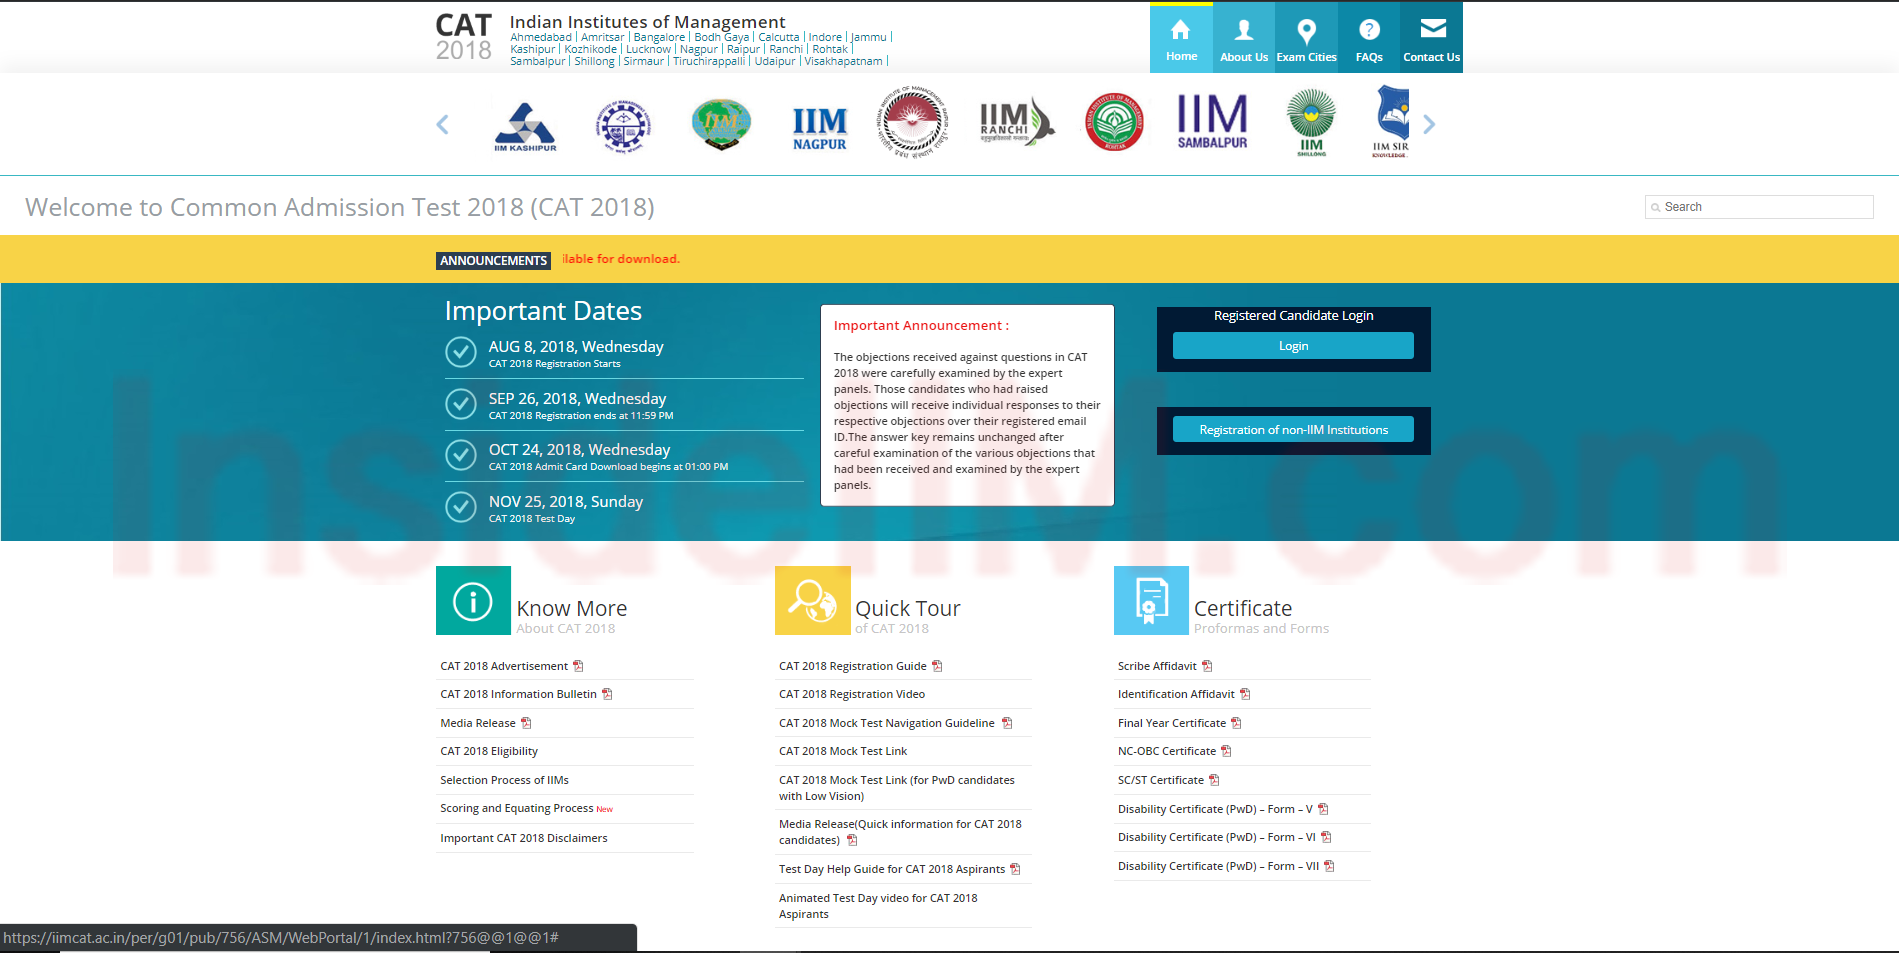Click the IIM Kashipur logo
This screenshot has width=1899, height=953.
pos(525,126)
